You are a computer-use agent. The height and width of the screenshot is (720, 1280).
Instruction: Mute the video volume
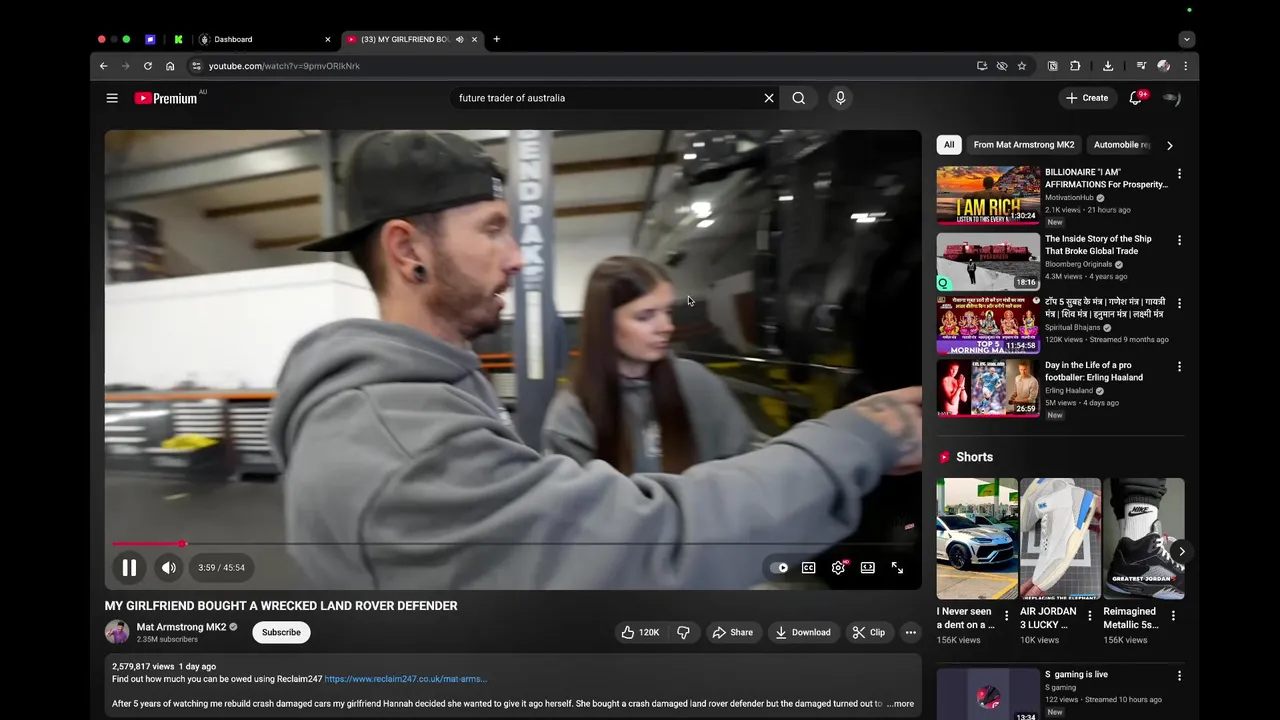(169, 568)
